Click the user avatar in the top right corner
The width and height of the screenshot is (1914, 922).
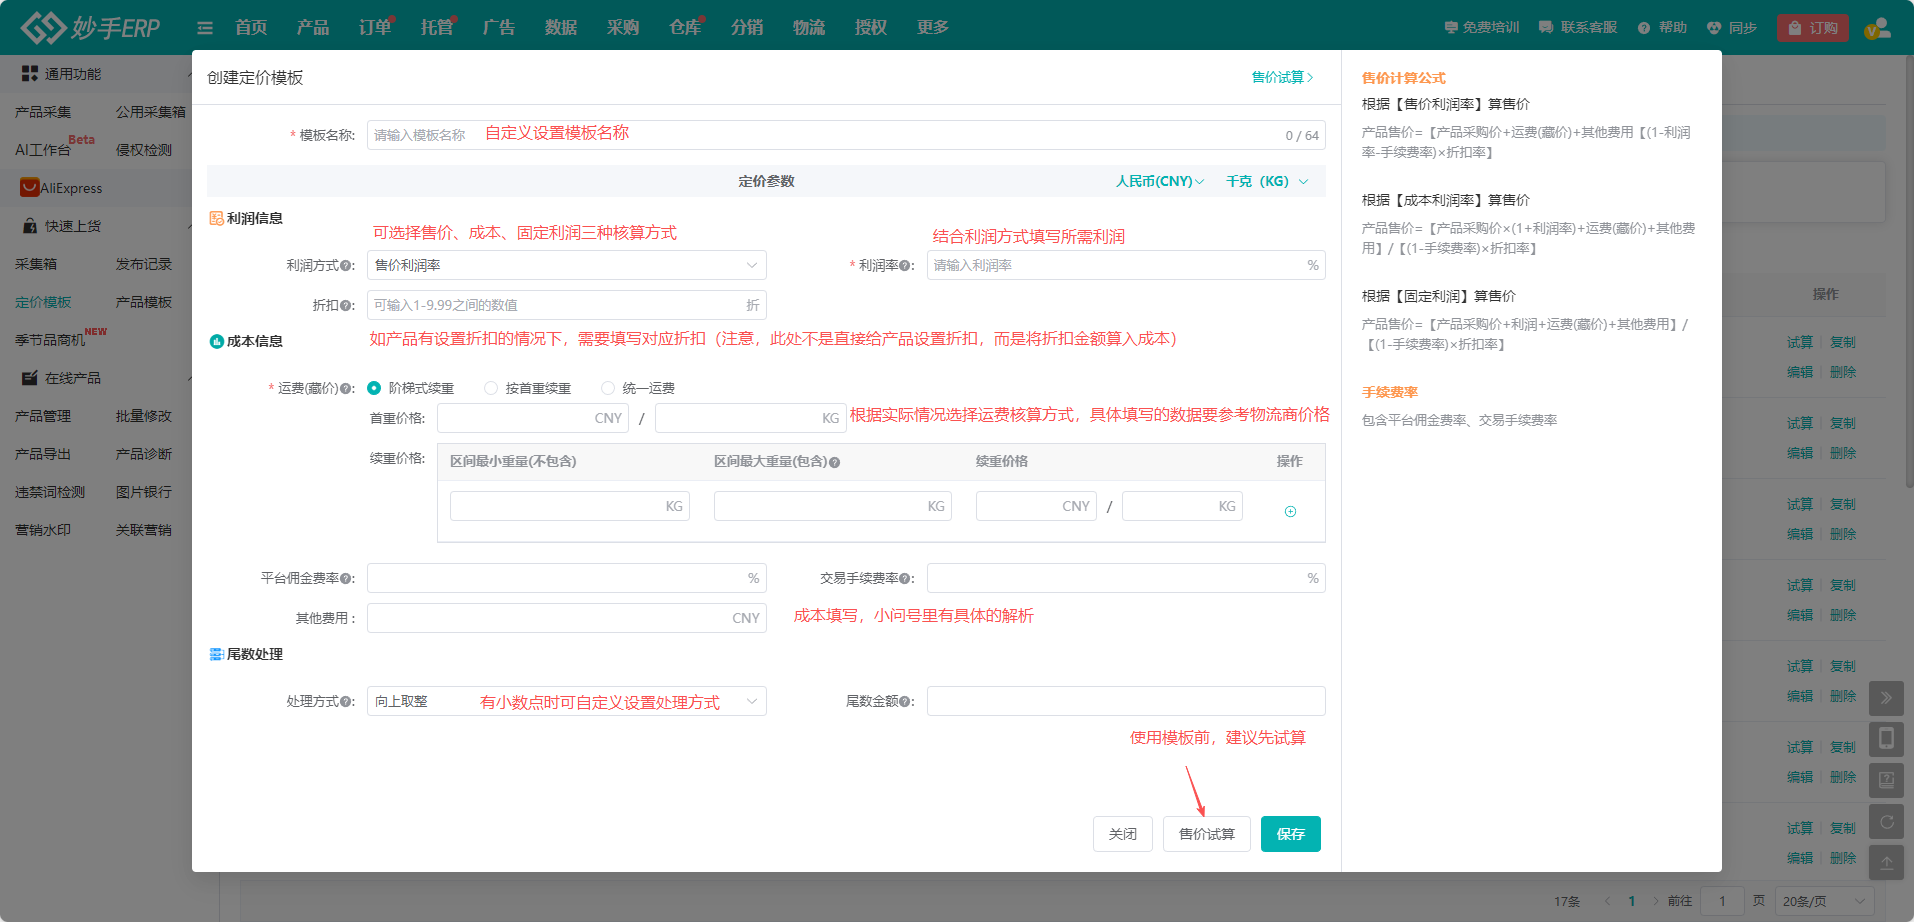click(1877, 27)
